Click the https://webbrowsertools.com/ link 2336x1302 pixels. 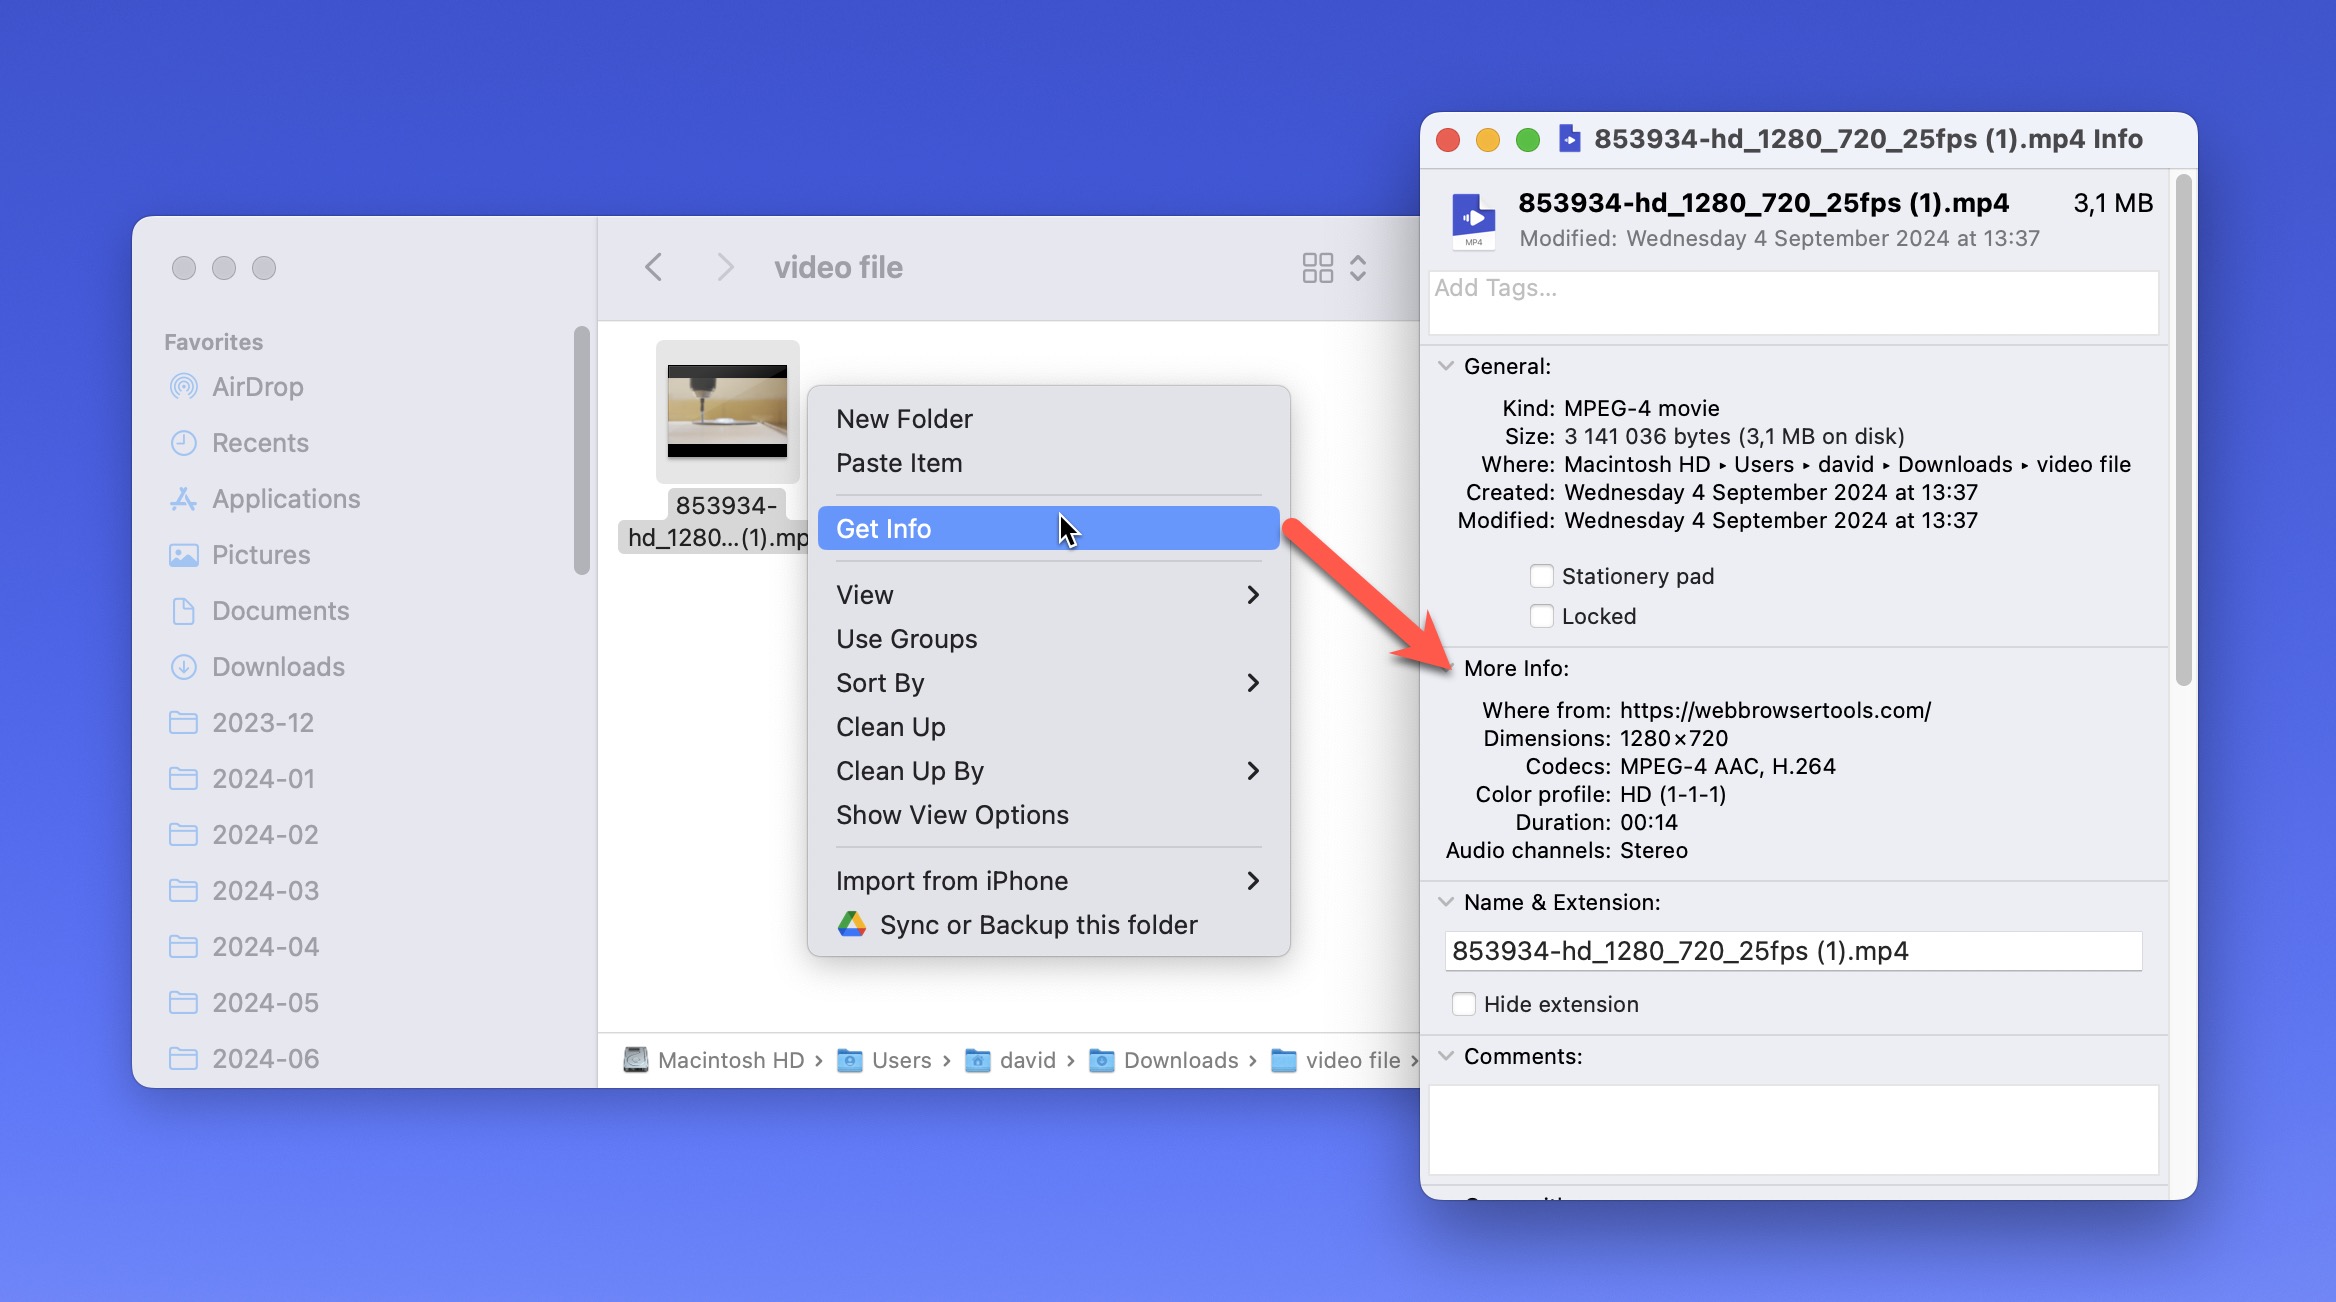coord(1775,710)
